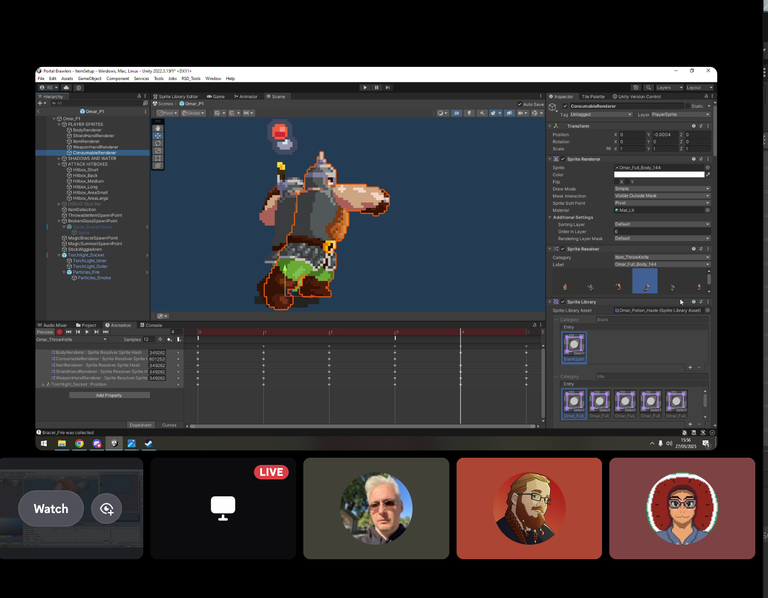The height and width of the screenshot is (598, 768).
Task: Select the Rotate tool in Scene
Action: pyautogui.click(x=158, y=144)
